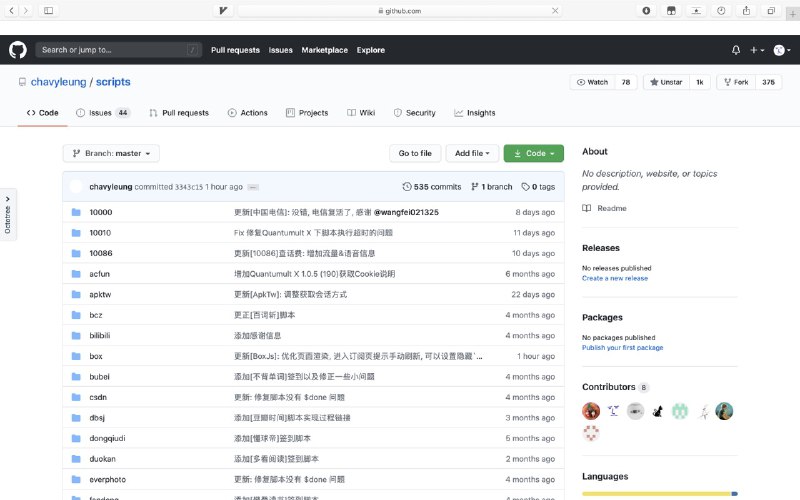Open the commit hash 3343c15

189,187
